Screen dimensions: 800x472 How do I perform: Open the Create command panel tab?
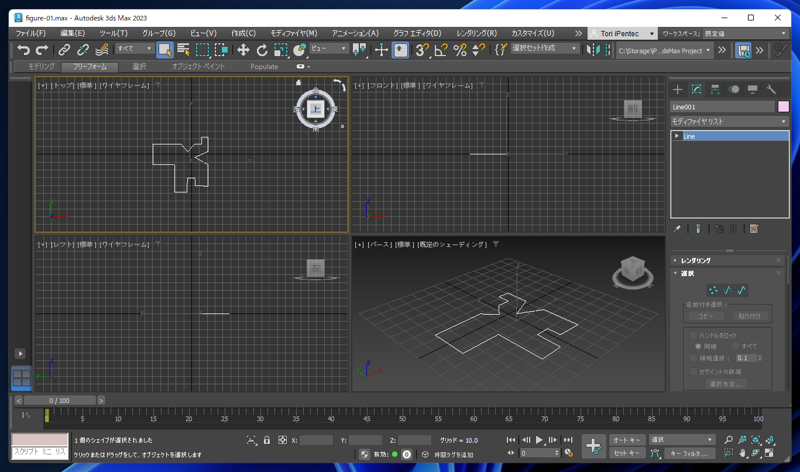(x=678, y=90)
